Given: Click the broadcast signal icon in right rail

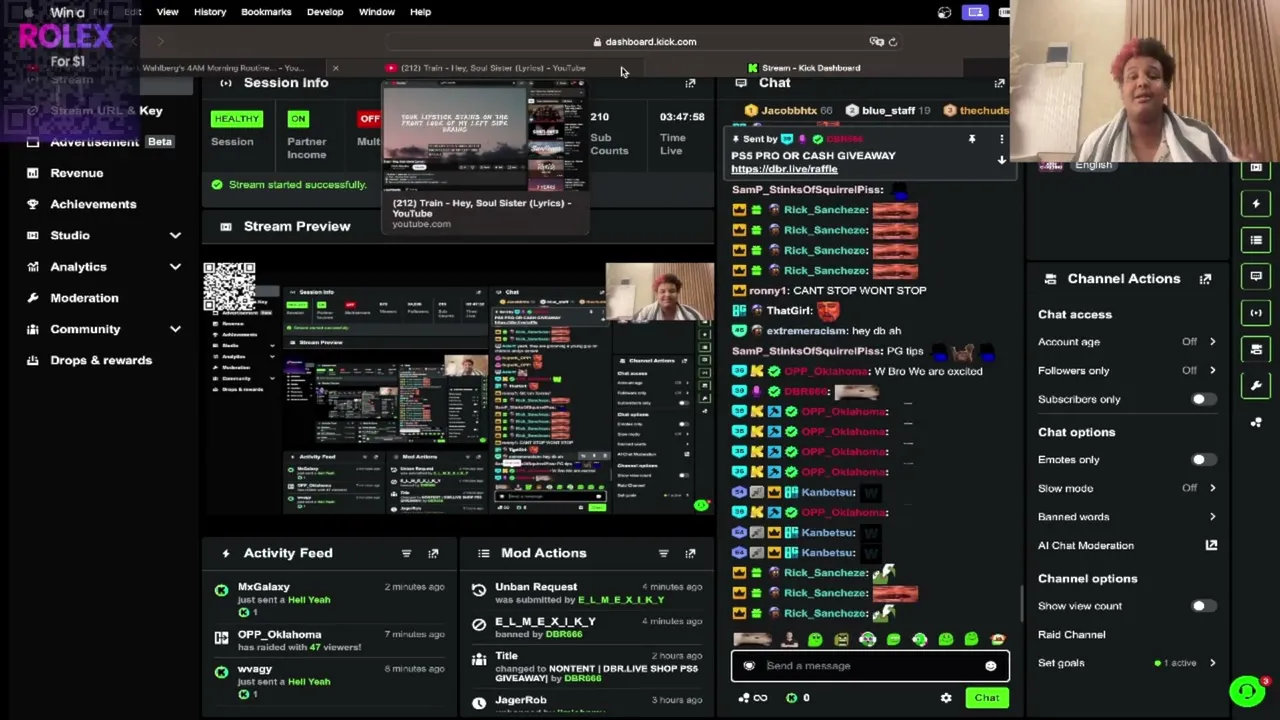Looking at the screenshot, I should click(x=1256, y=312).
